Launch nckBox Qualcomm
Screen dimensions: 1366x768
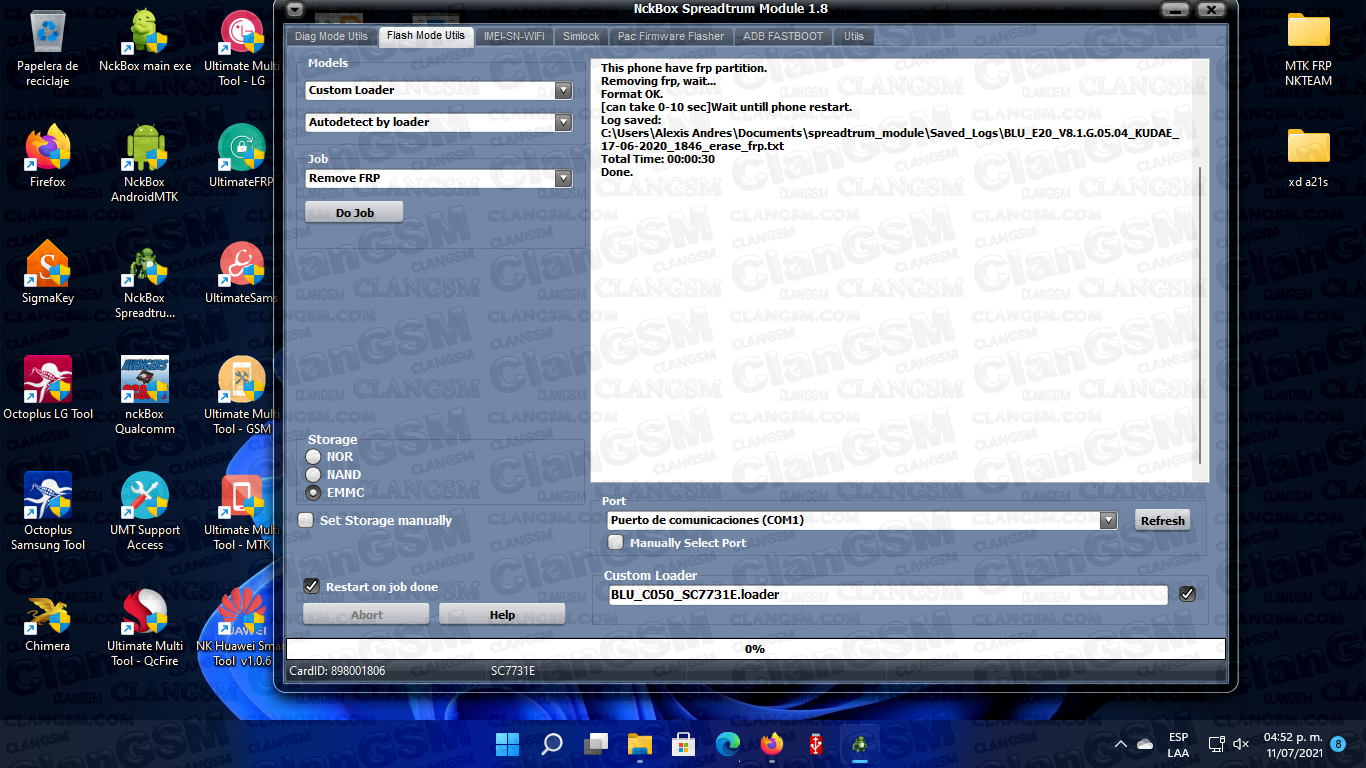click(x=144, y=382)
